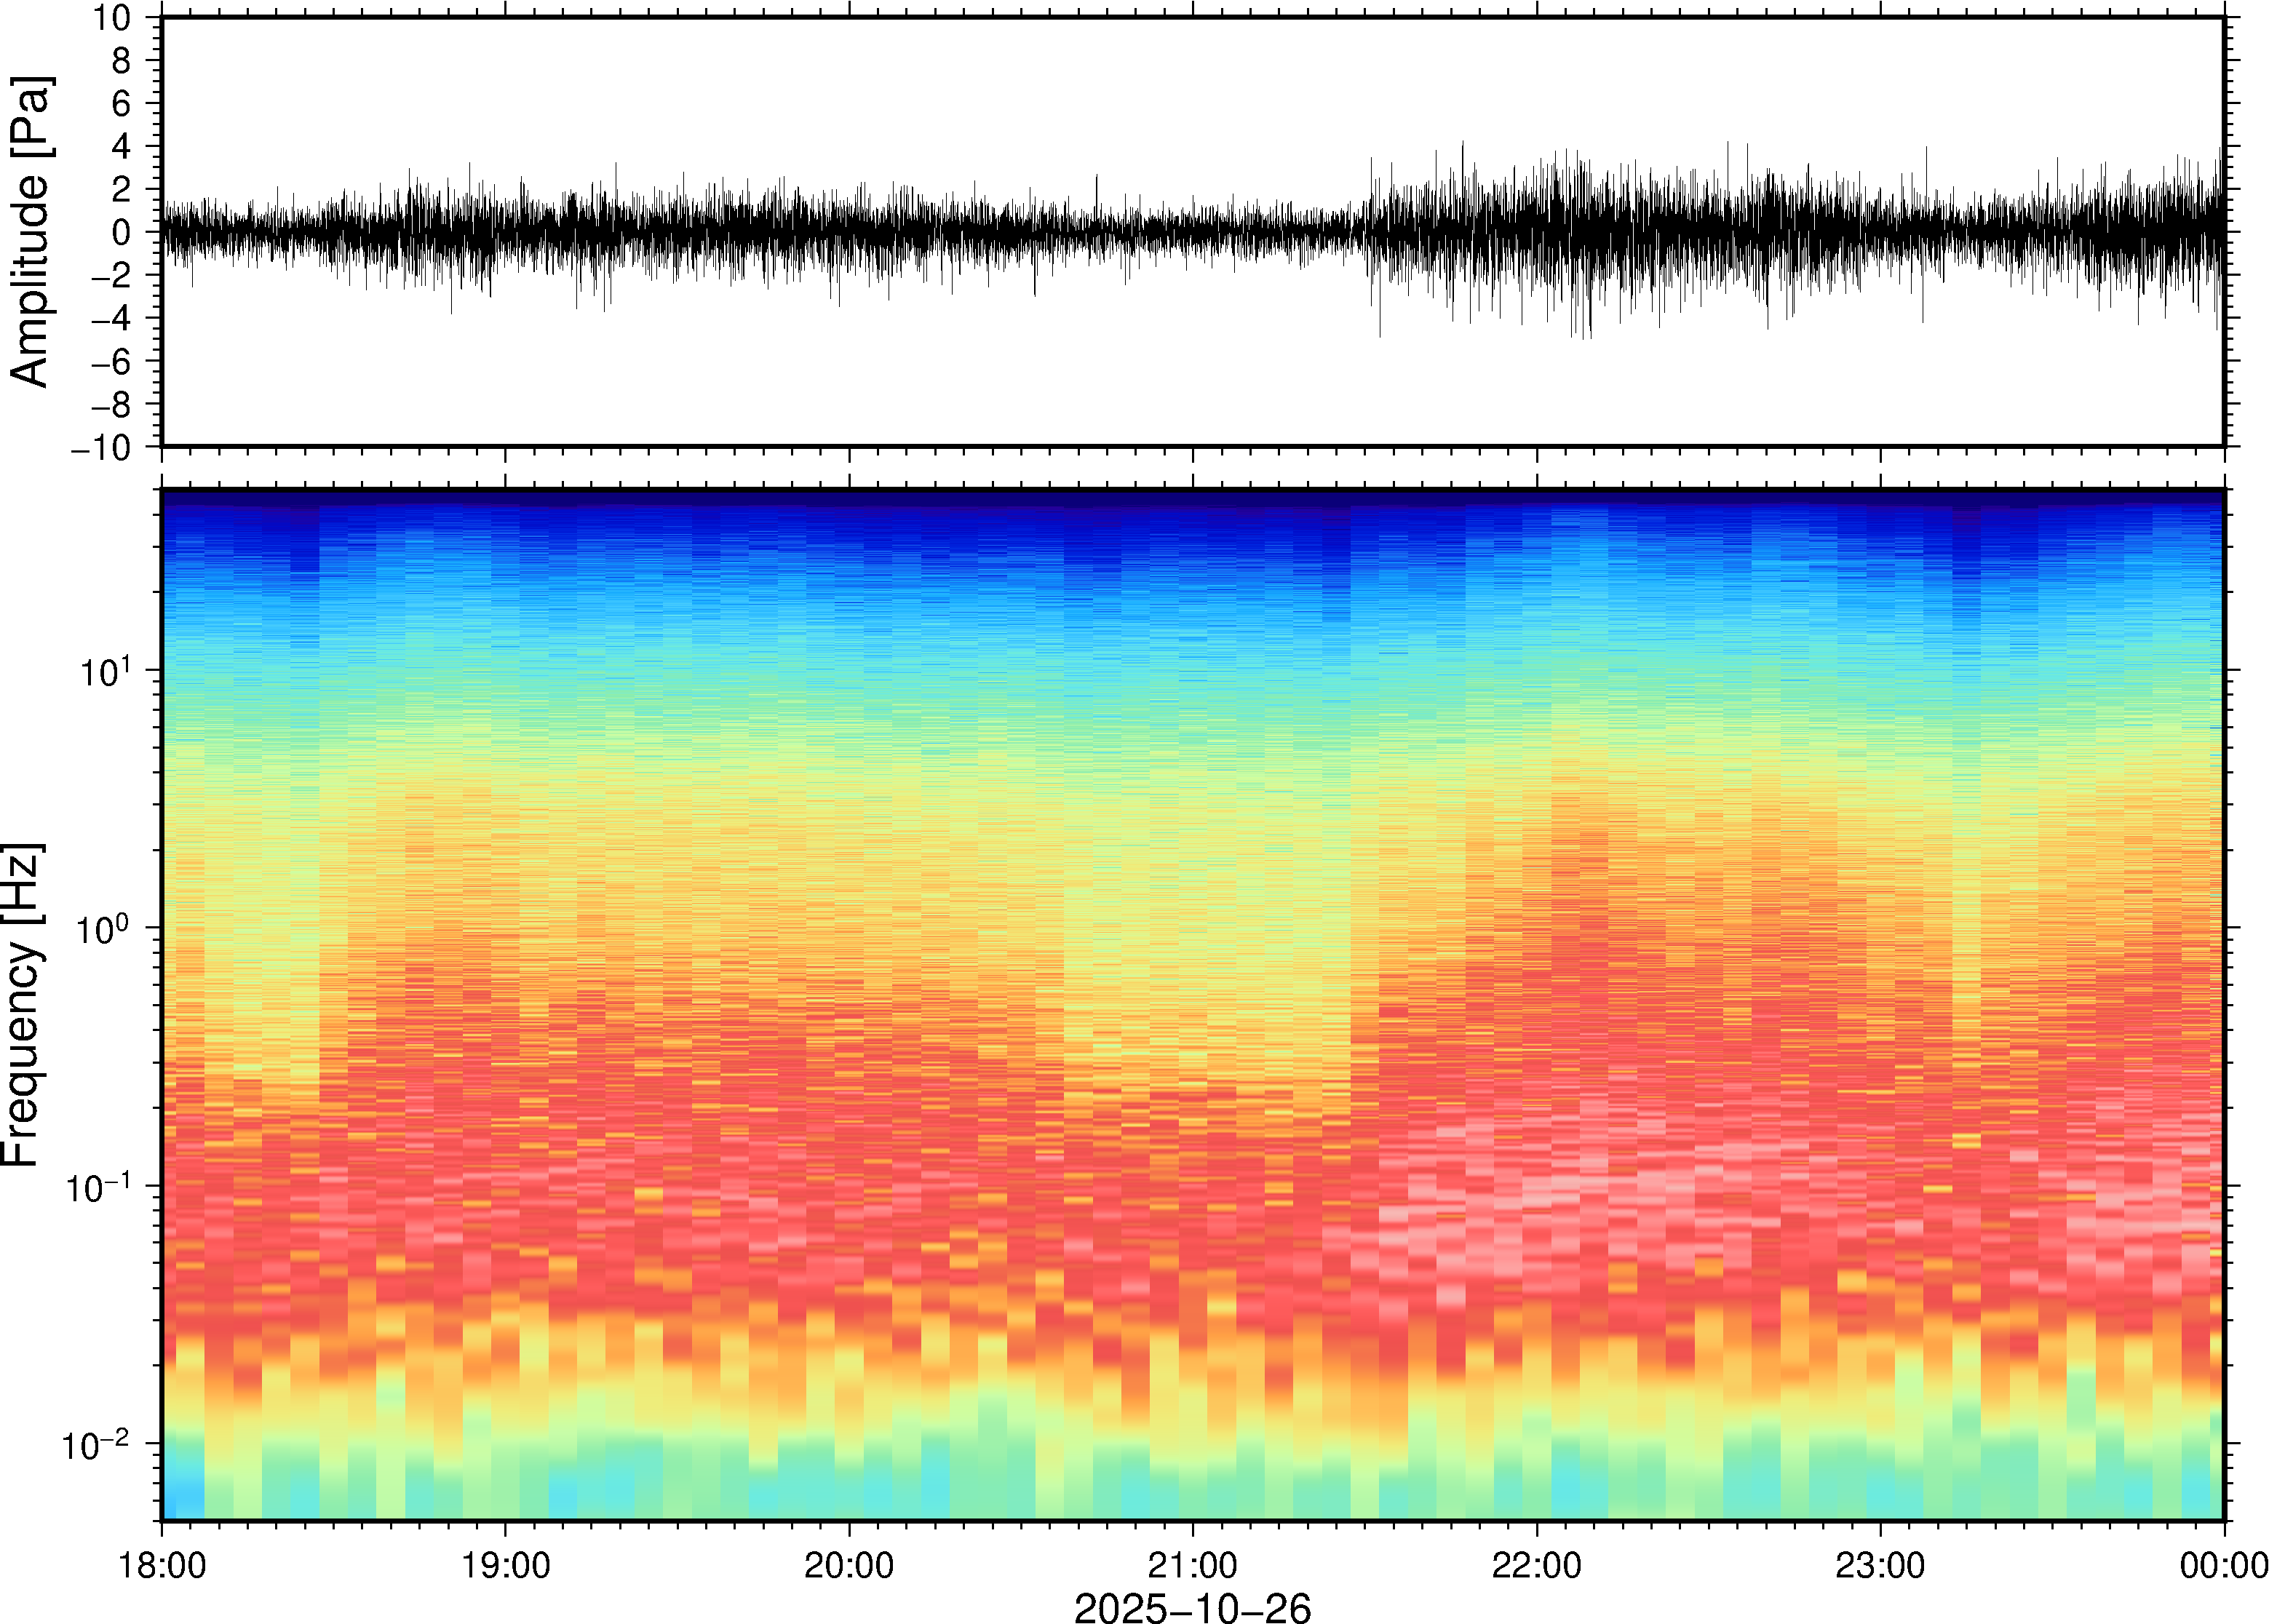Click the 10¹ frequency tick label
The width and height of the screenshot is (2269, 1624).
pyautogui.click(x=105, y=672)
